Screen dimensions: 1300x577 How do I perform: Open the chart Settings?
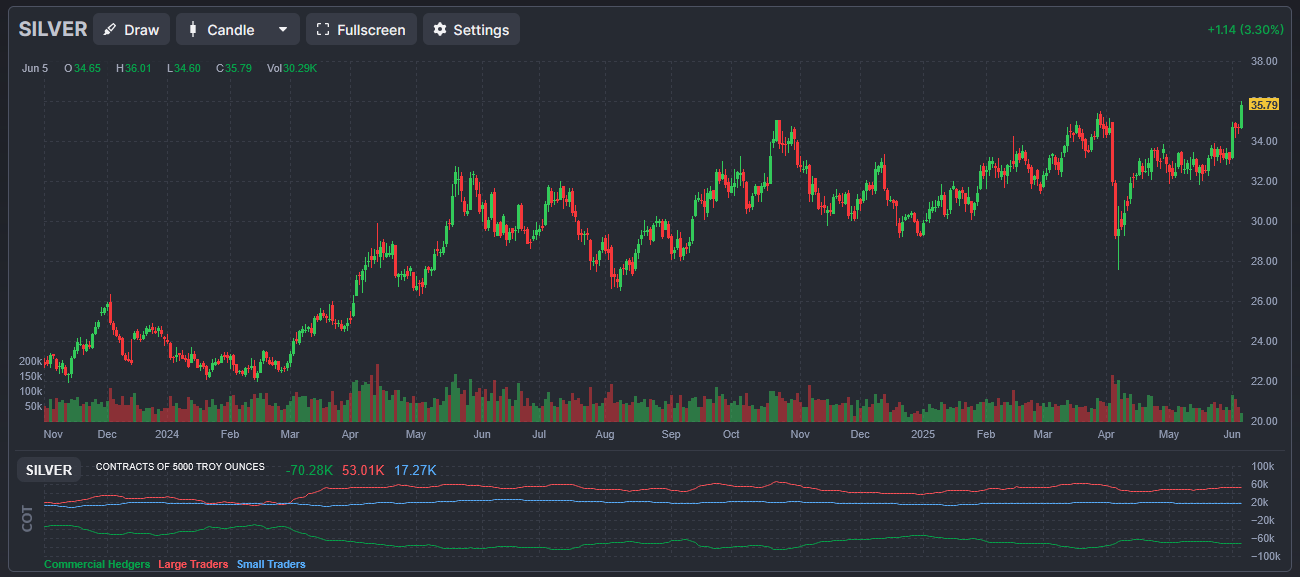pyautogui.click(x=471, y=30)
